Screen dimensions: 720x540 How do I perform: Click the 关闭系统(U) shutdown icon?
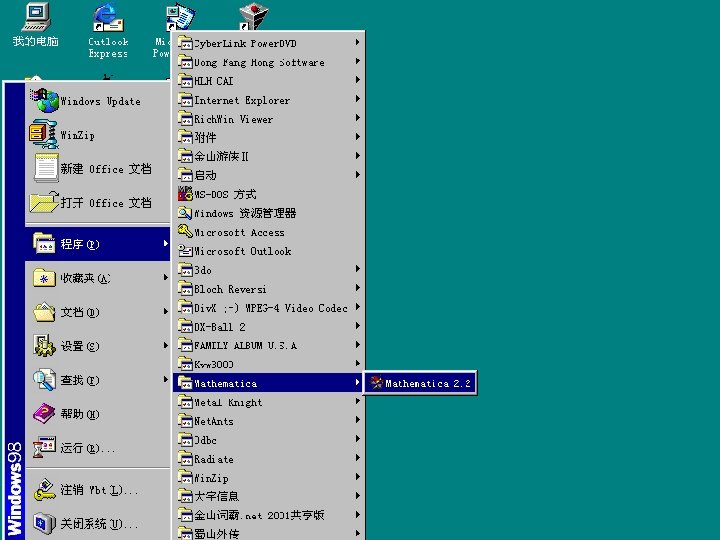coord(45,523)
